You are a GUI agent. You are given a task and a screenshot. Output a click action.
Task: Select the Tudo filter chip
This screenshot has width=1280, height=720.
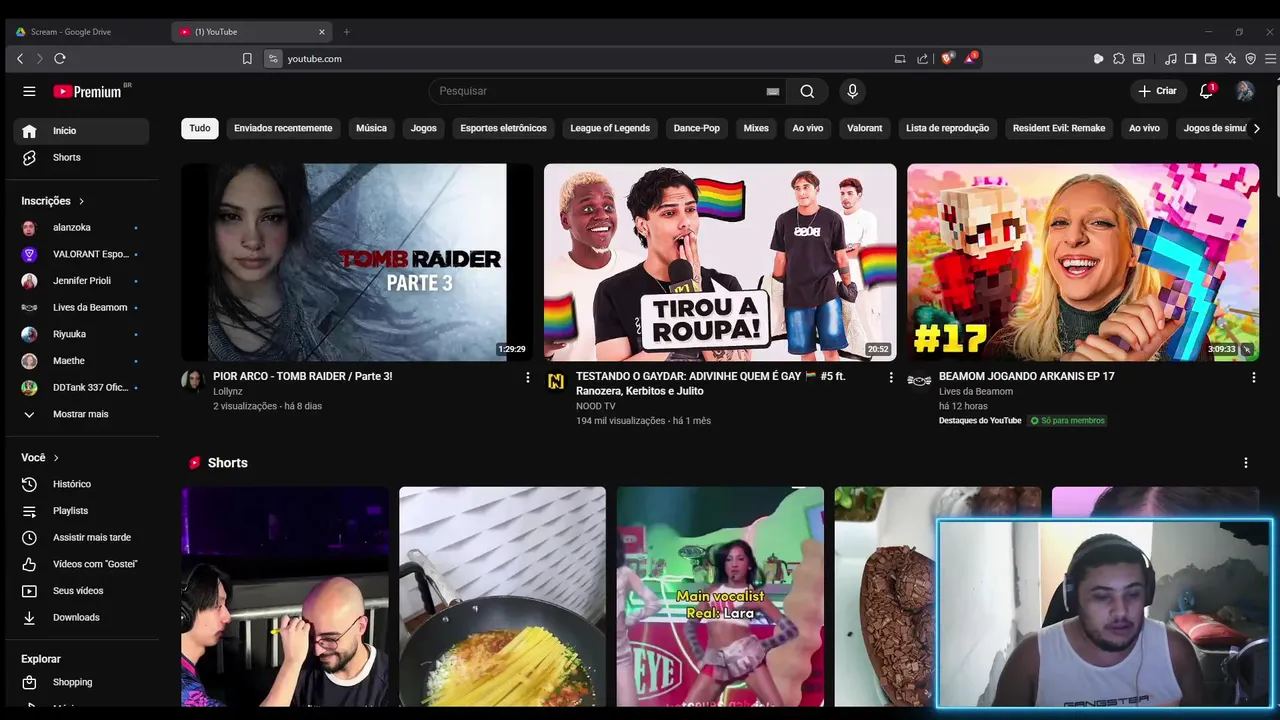click(200, 128)
